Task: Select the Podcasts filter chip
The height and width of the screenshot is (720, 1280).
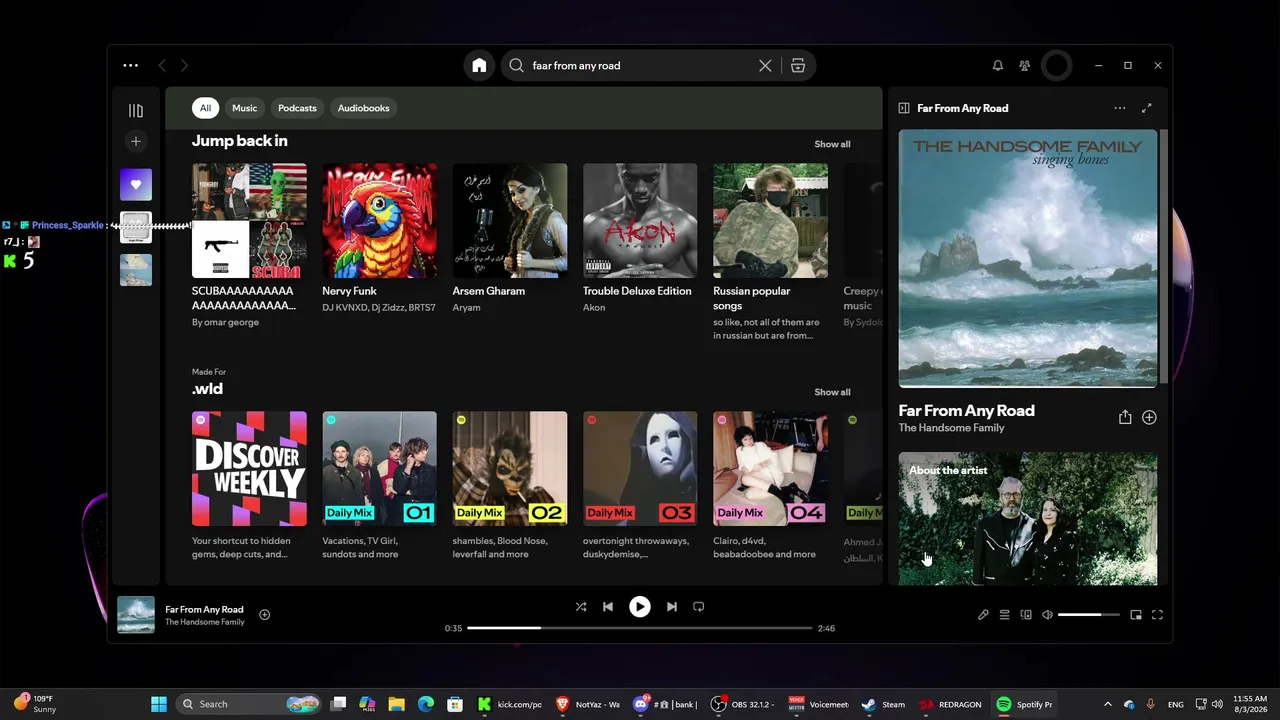Action: [x=297, y=108]
